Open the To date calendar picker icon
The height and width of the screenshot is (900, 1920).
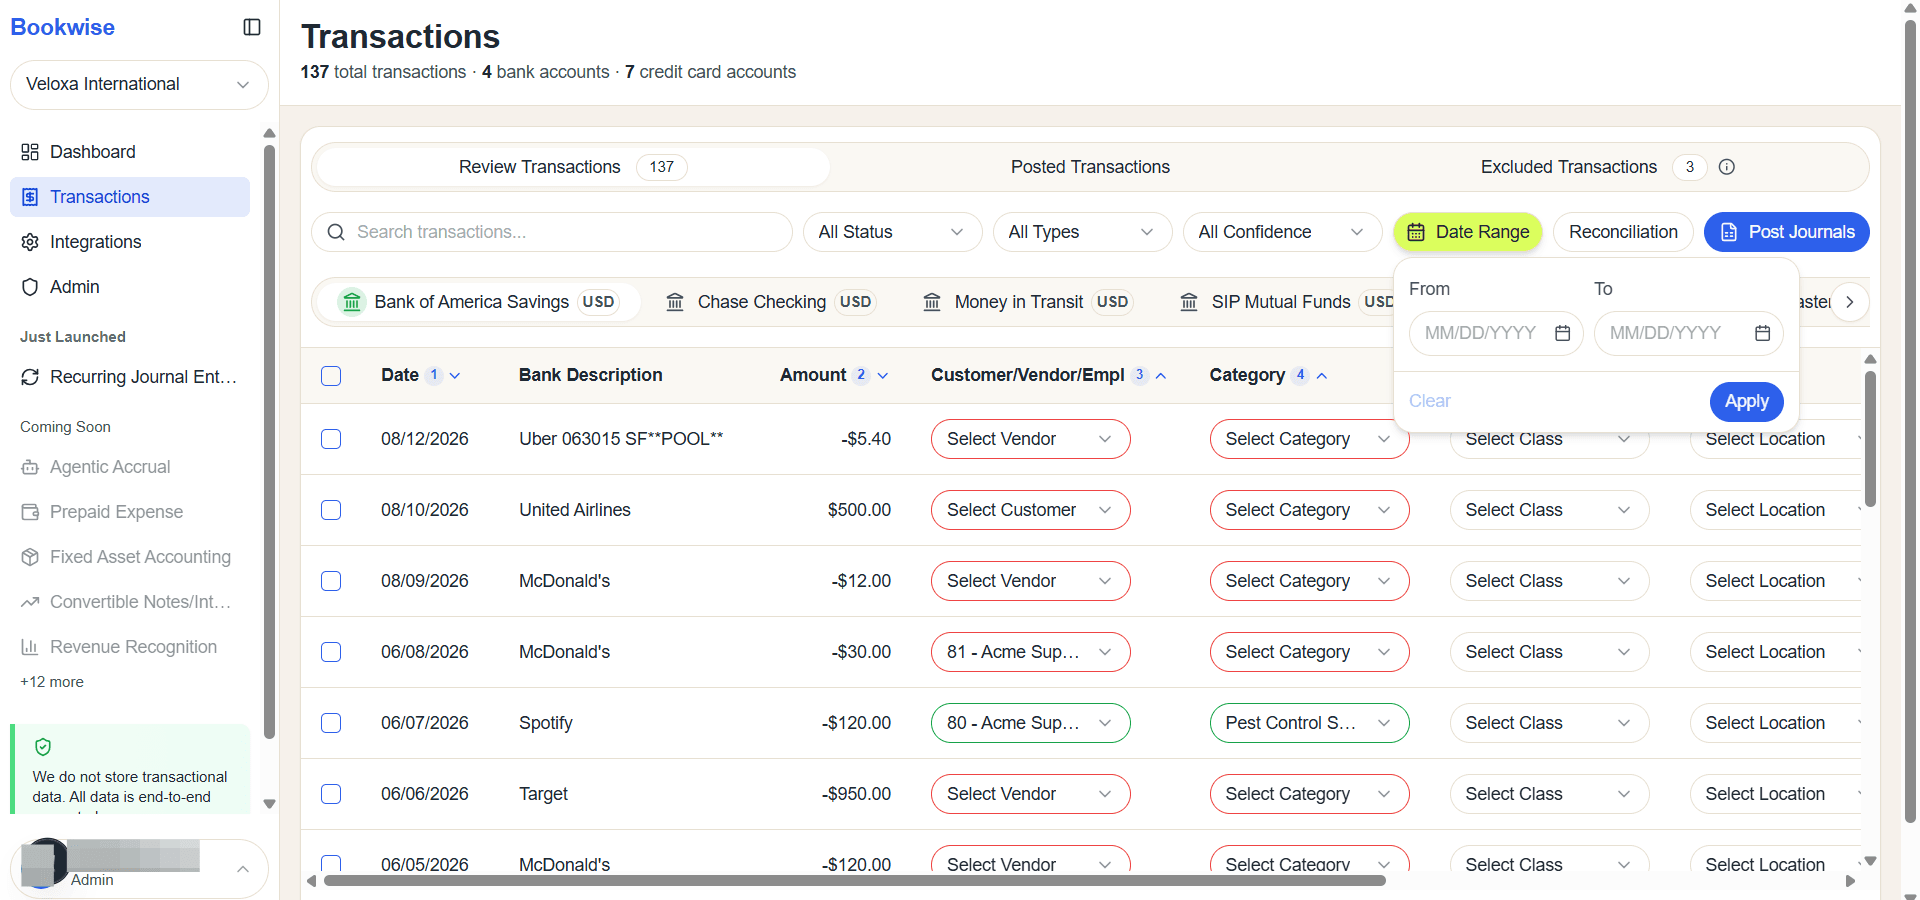(1763, 333)
